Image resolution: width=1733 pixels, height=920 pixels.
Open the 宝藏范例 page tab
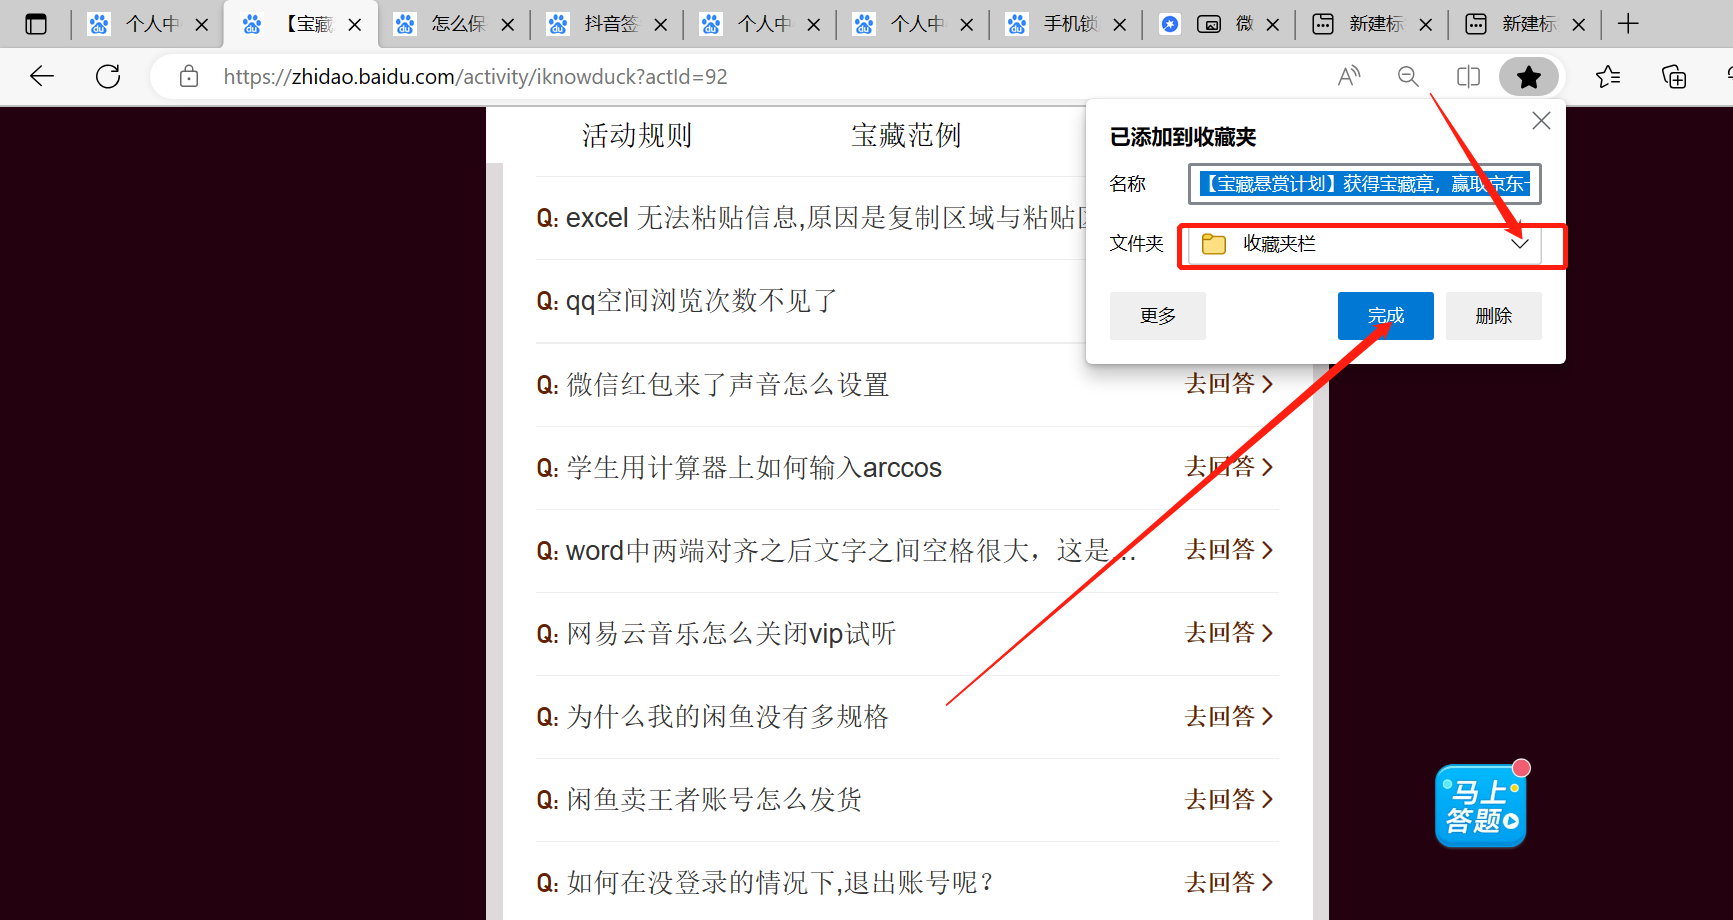pos(906,135)
